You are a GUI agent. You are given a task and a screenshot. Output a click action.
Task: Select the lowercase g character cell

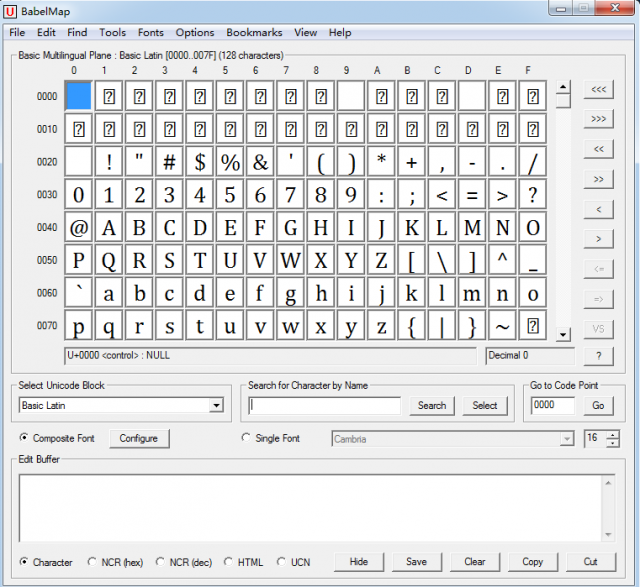pos(290,293)
